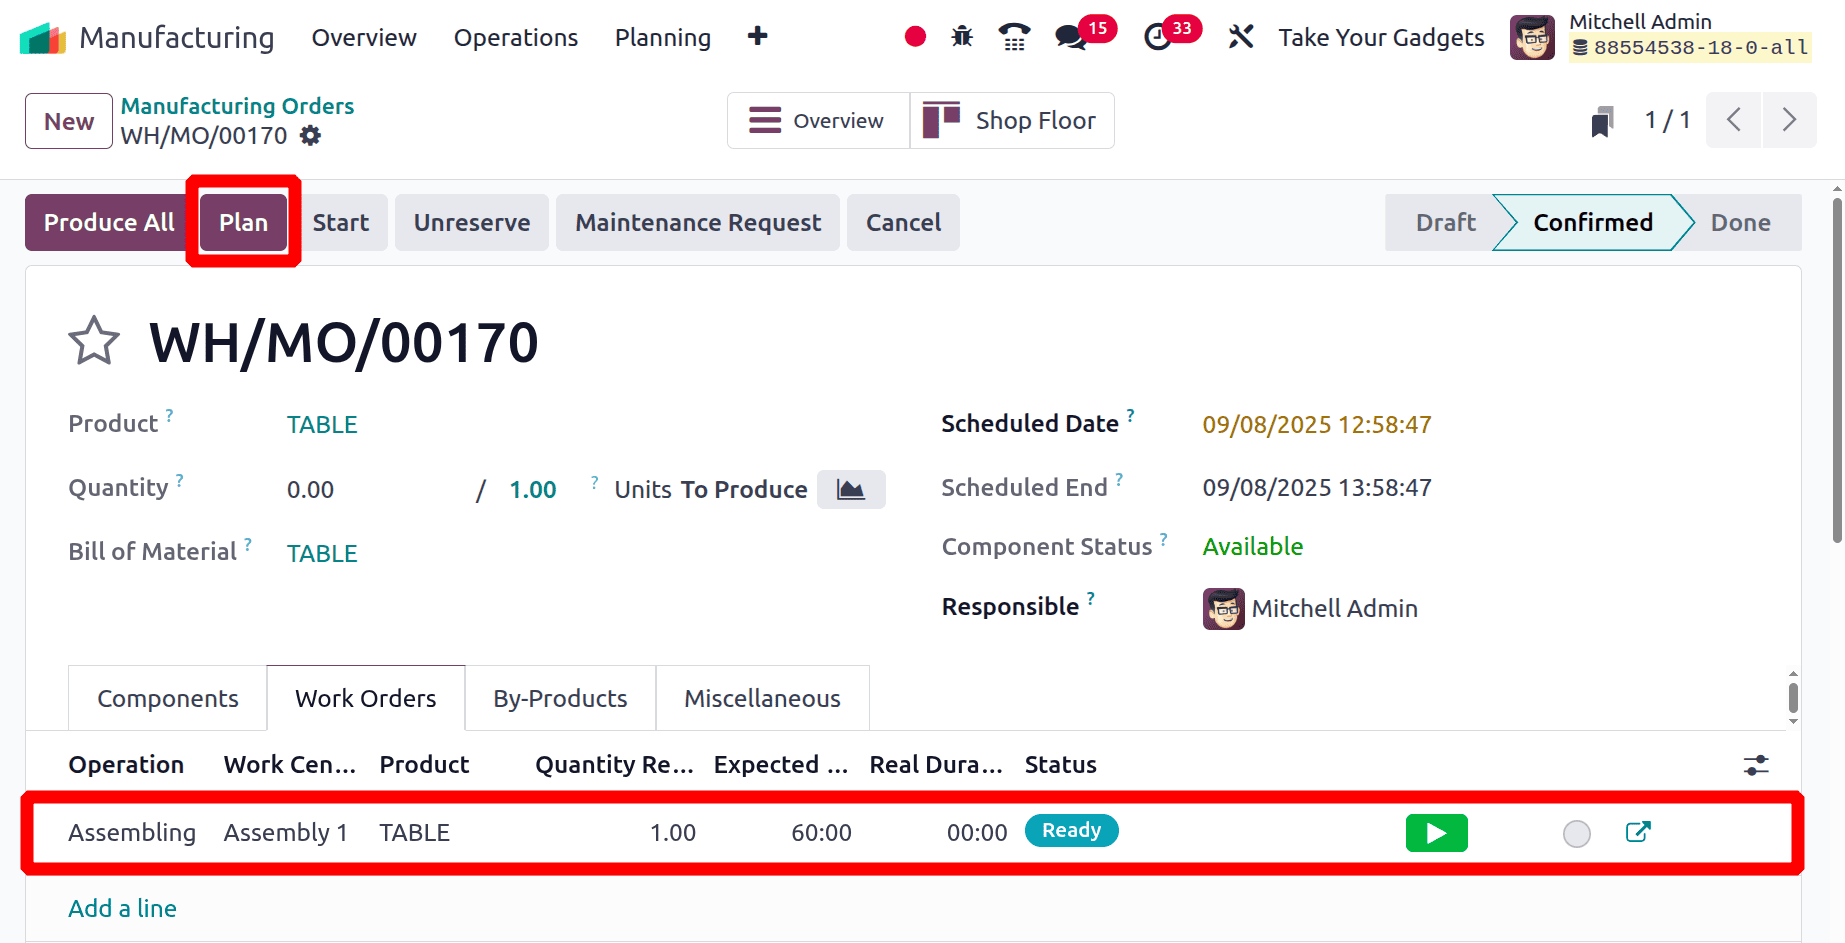Click the Assembly 1 work center cell
Image resolution: width=1845 pixels, height=943 pixels.
coord(286,832)
